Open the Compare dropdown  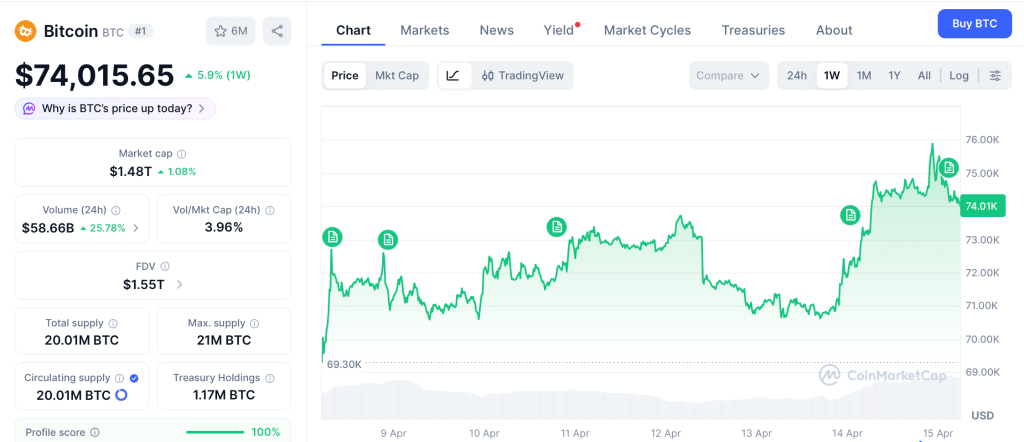click(x=728, y=75)
